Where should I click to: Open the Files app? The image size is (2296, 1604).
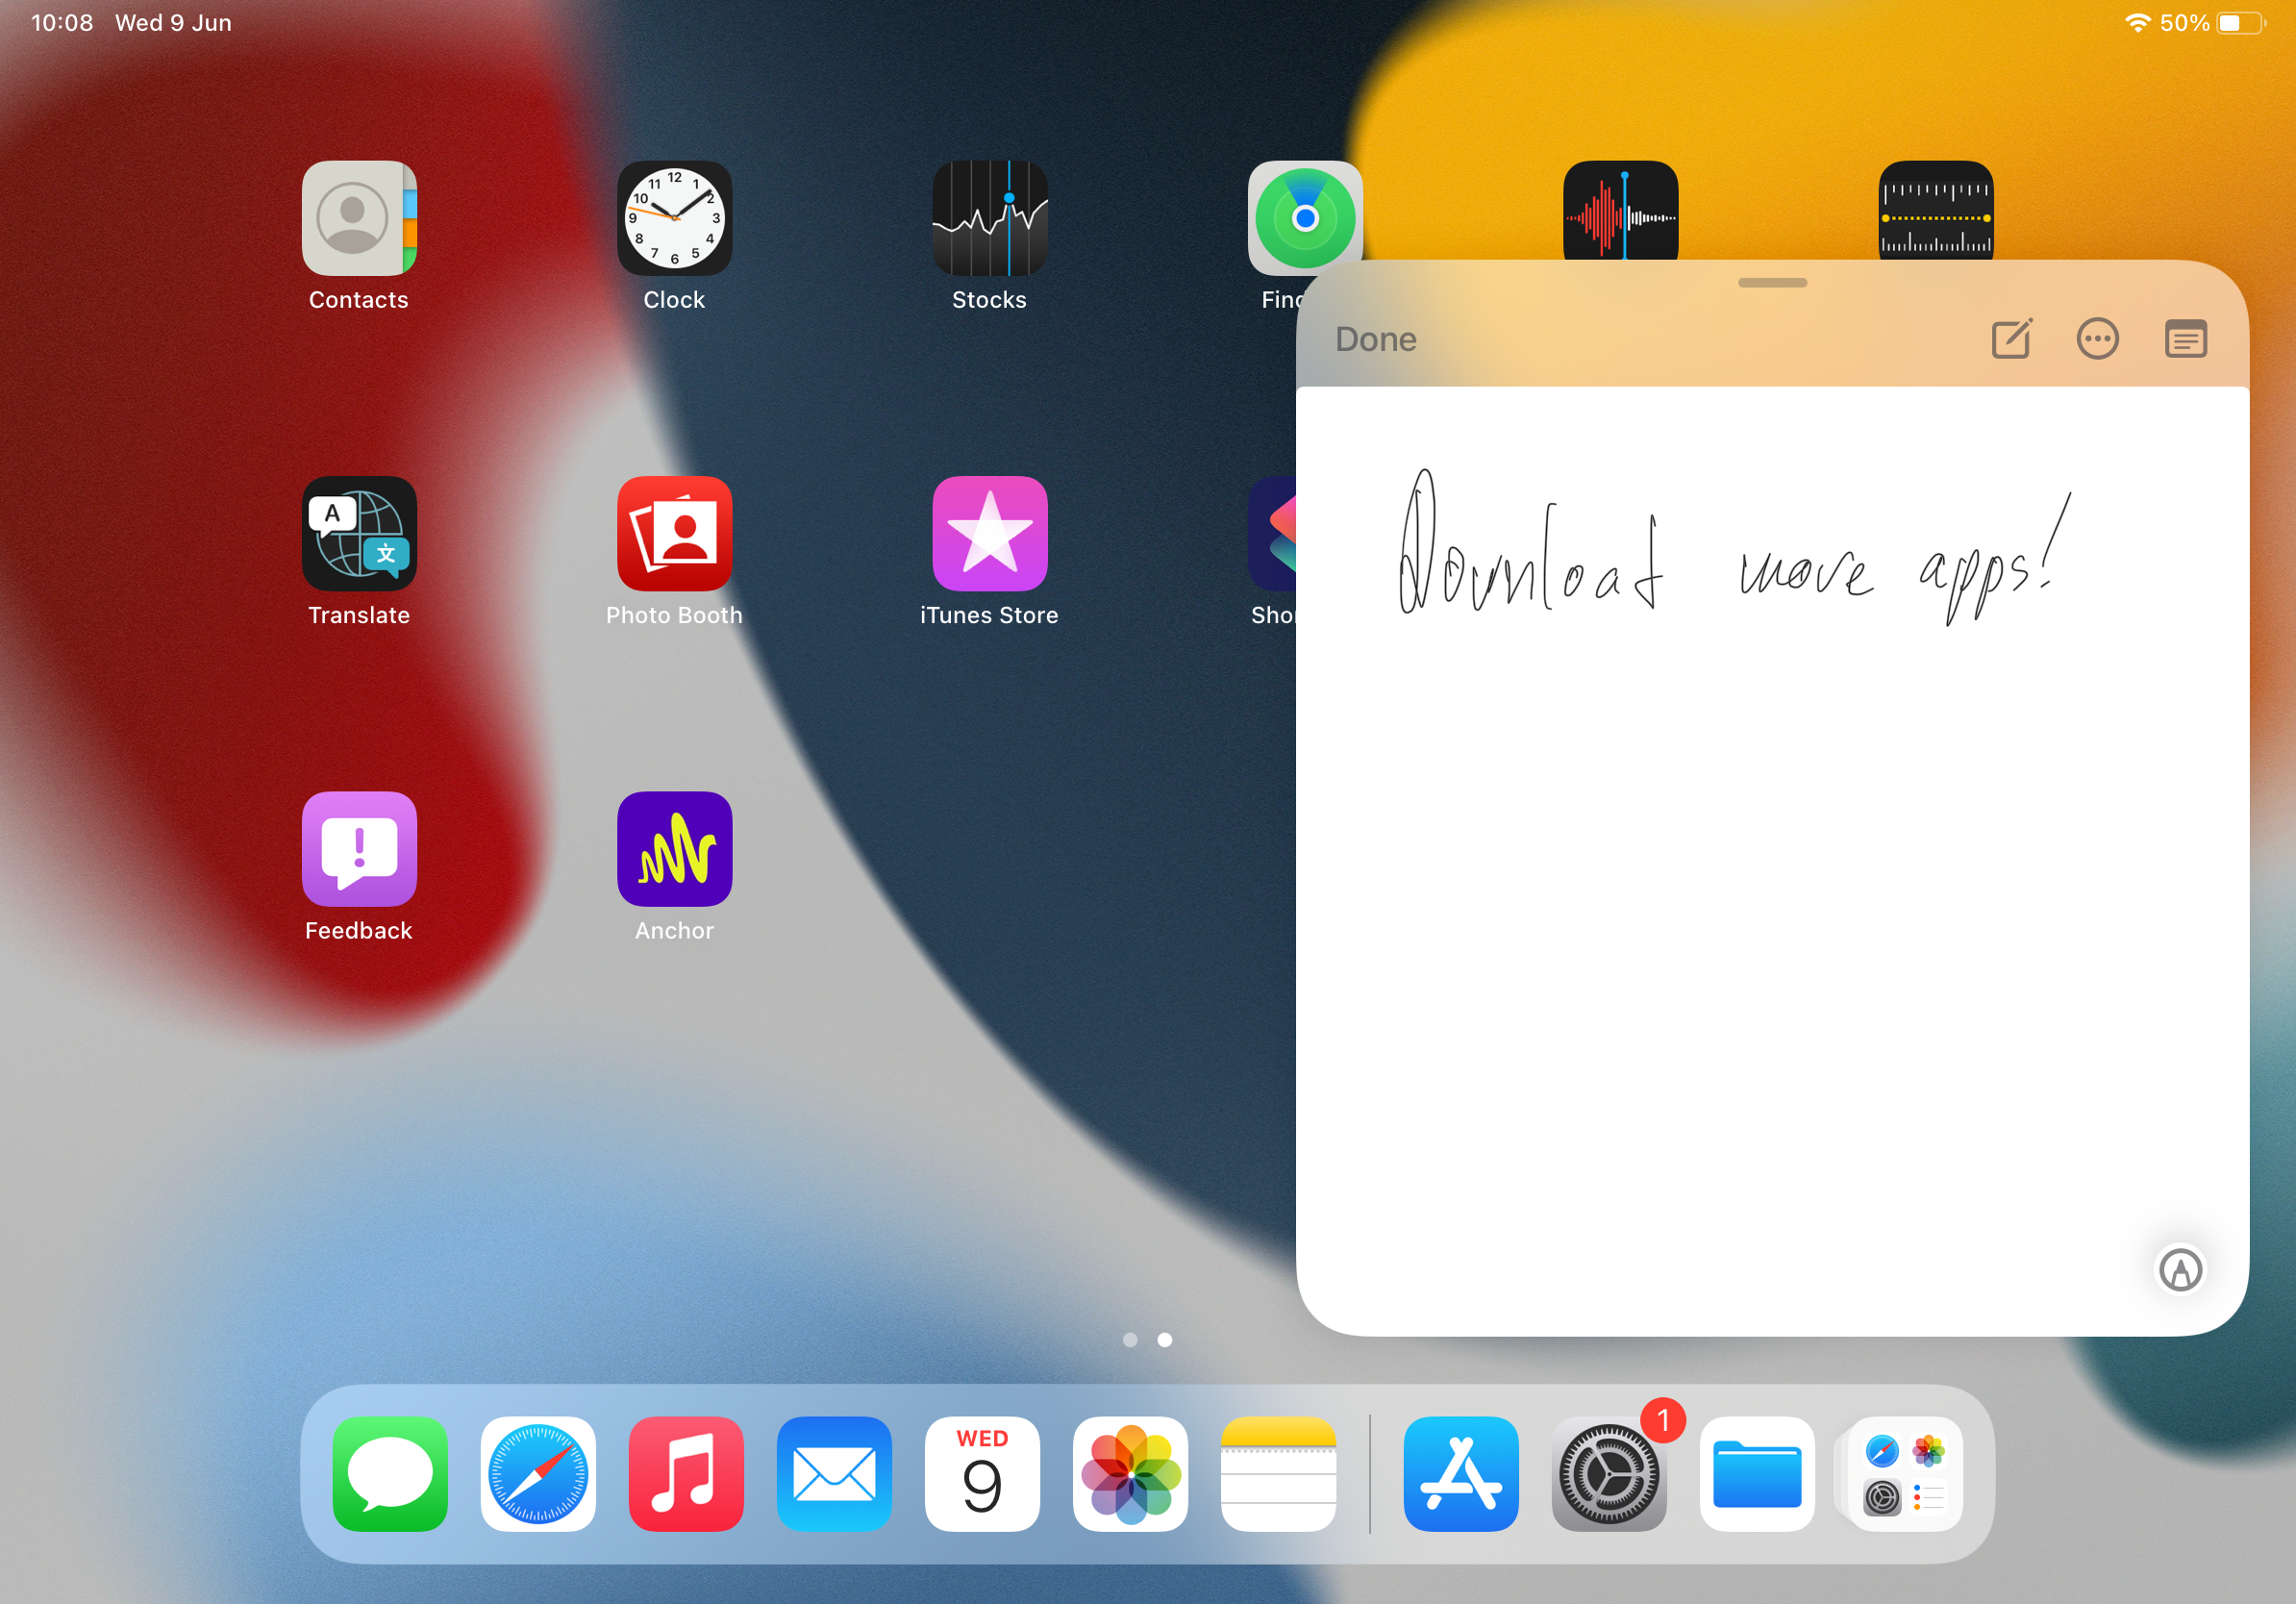(x=1757, y=1473)
